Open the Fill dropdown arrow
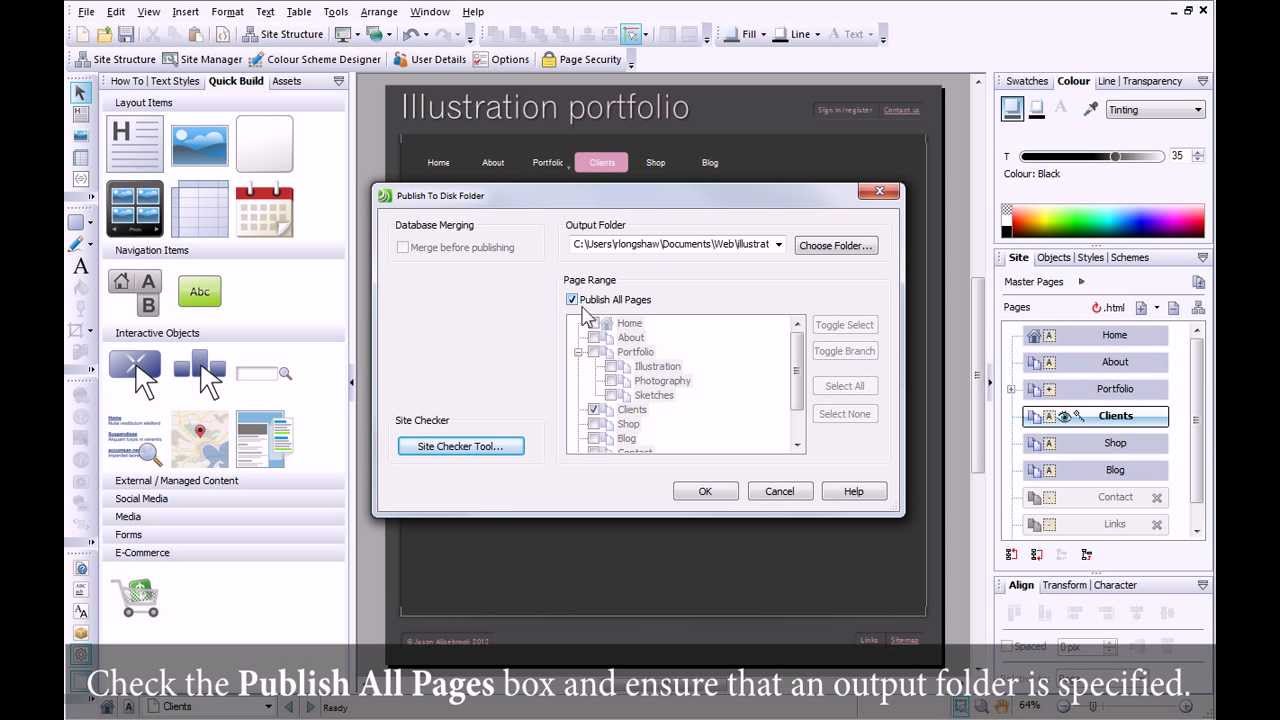The height and width of the screenshot is (720, 1280). coord(763,35)
